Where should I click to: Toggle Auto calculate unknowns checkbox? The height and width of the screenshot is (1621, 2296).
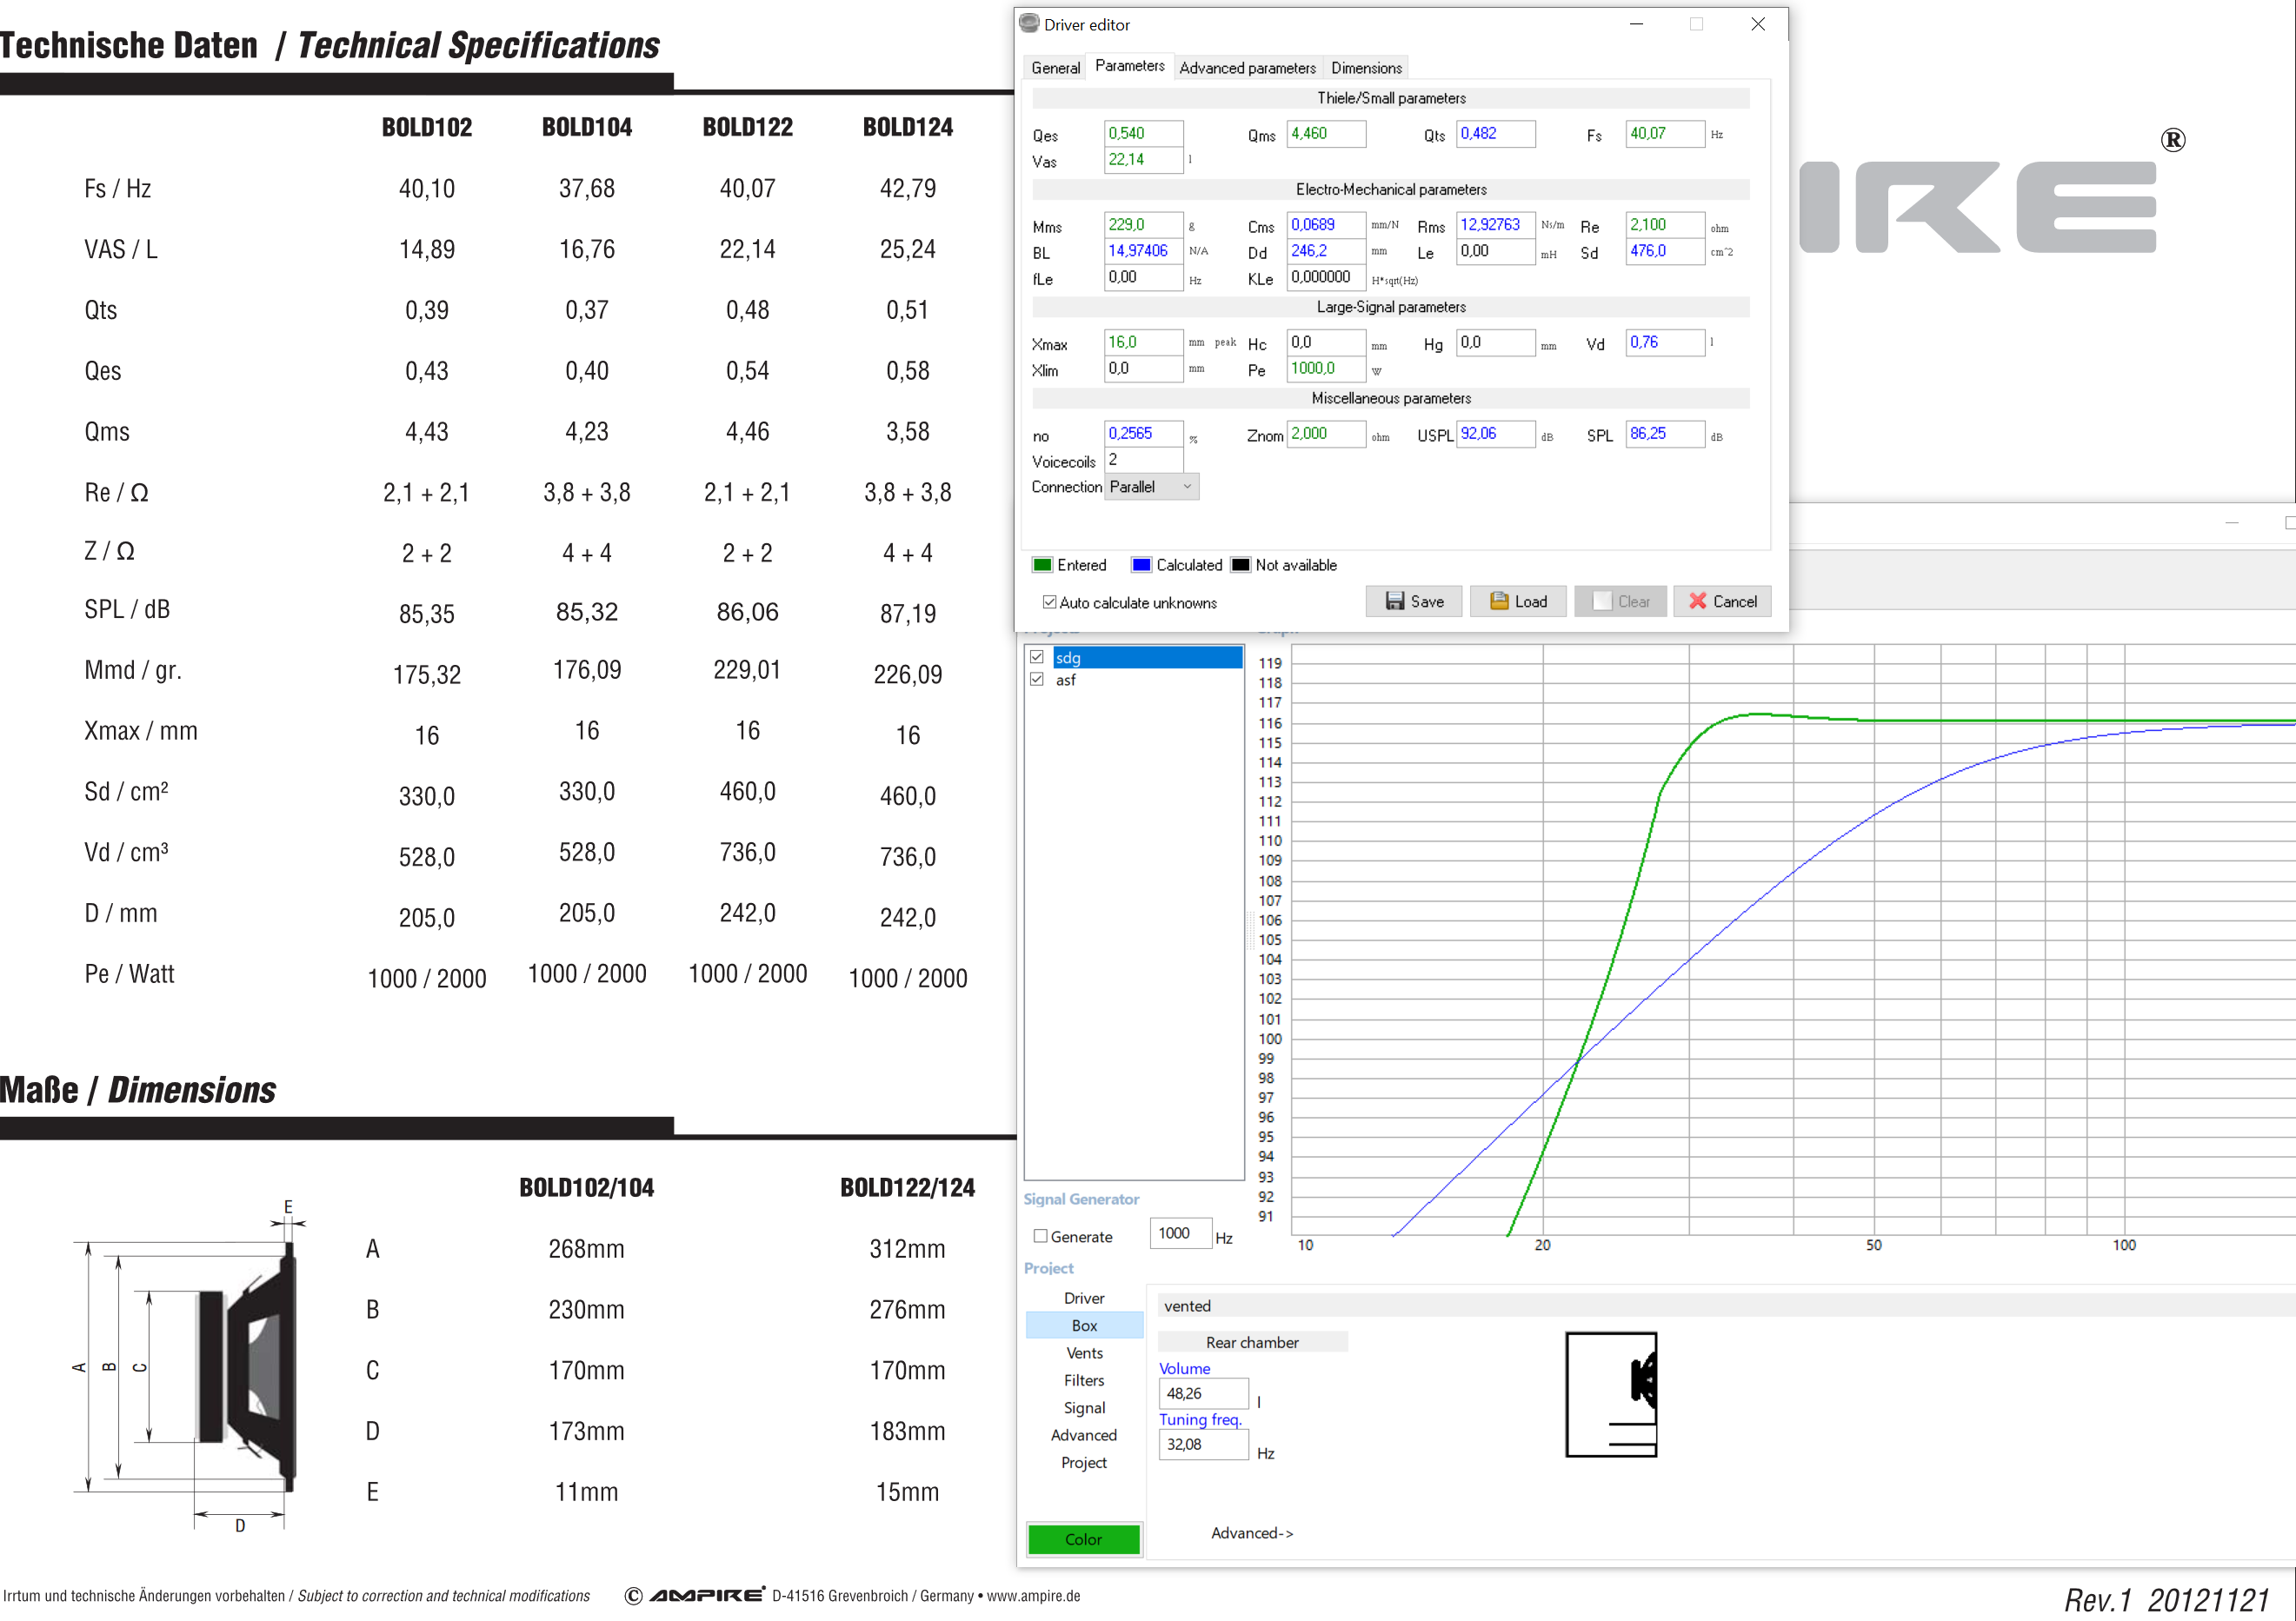tap(1049, 602)
